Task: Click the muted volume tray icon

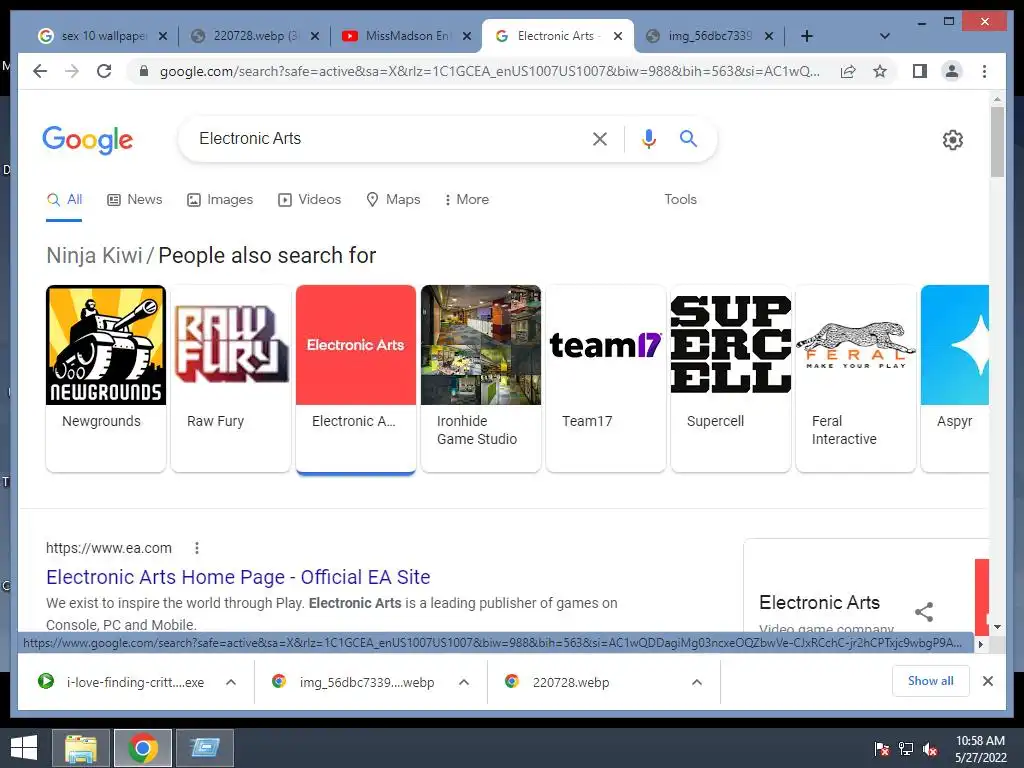Action: click(930, 749)
